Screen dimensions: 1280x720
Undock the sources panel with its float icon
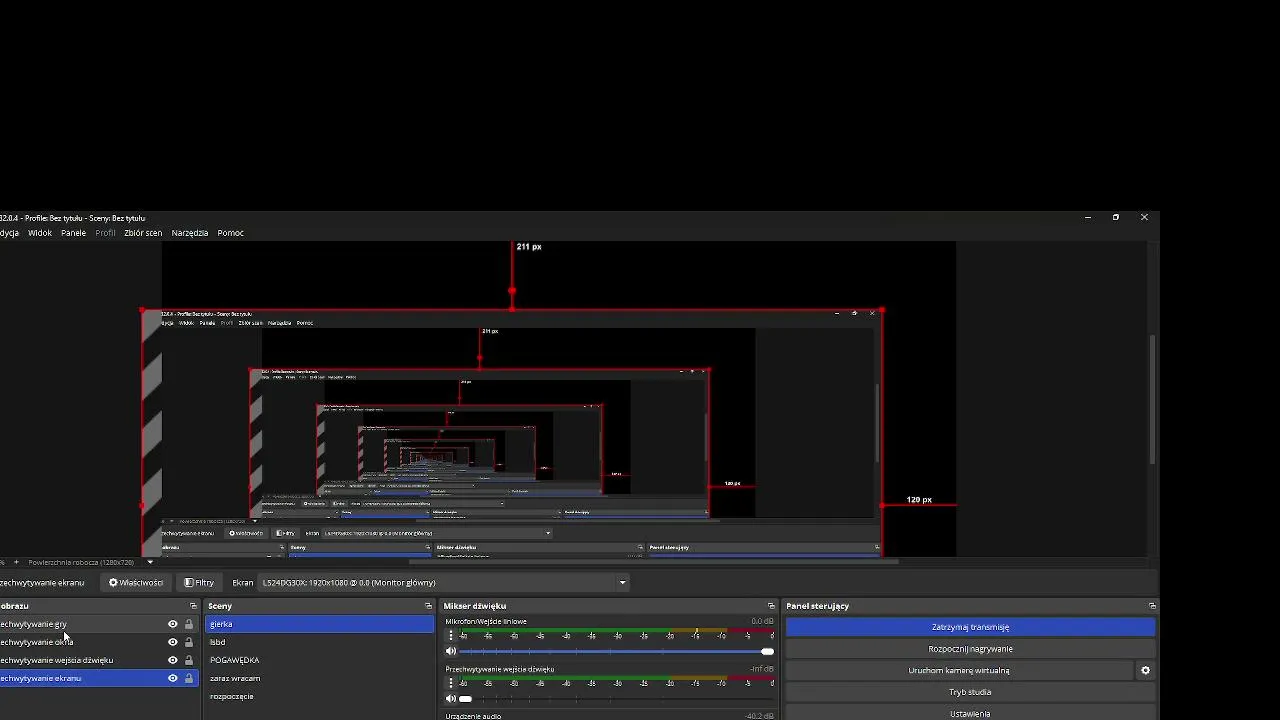[193, 606]
